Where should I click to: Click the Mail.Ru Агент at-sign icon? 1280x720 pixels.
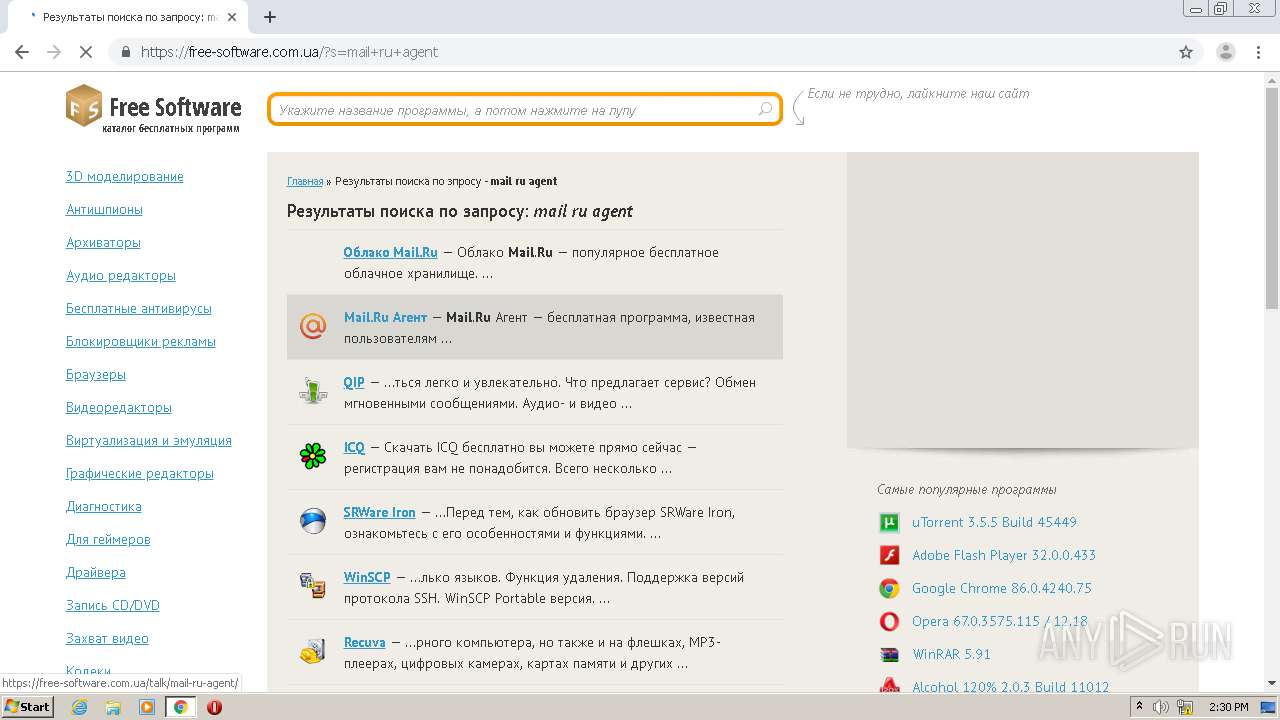[313, 326]
